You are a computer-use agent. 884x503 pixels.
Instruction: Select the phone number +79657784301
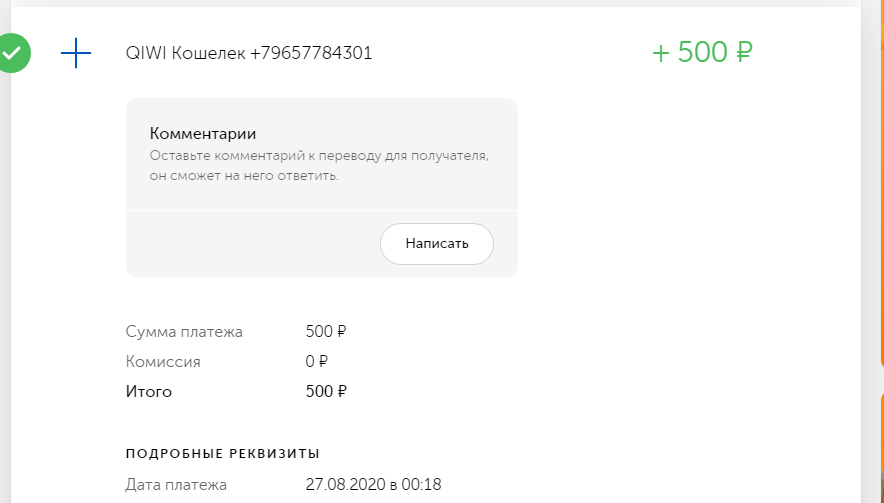coord(311,54)
